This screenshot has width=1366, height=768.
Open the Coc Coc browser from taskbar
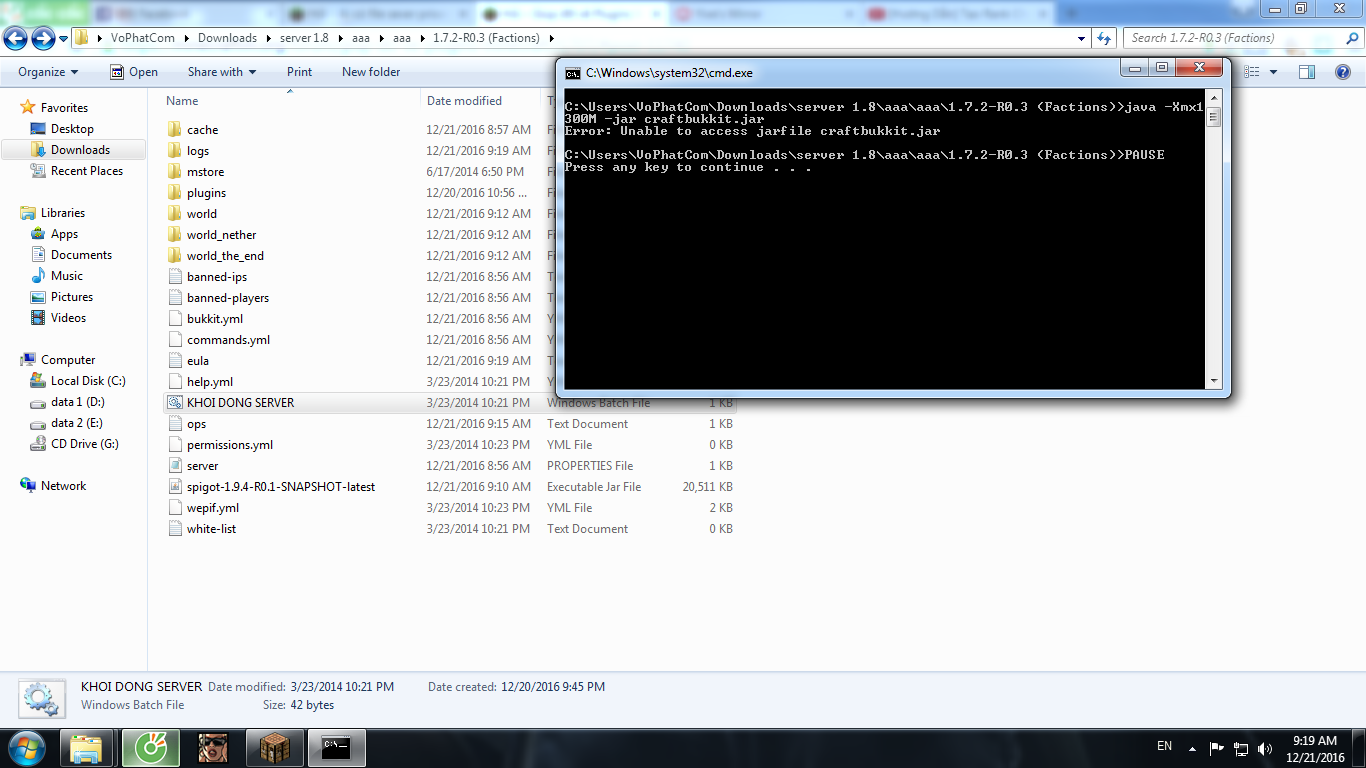tap(151, 747)
